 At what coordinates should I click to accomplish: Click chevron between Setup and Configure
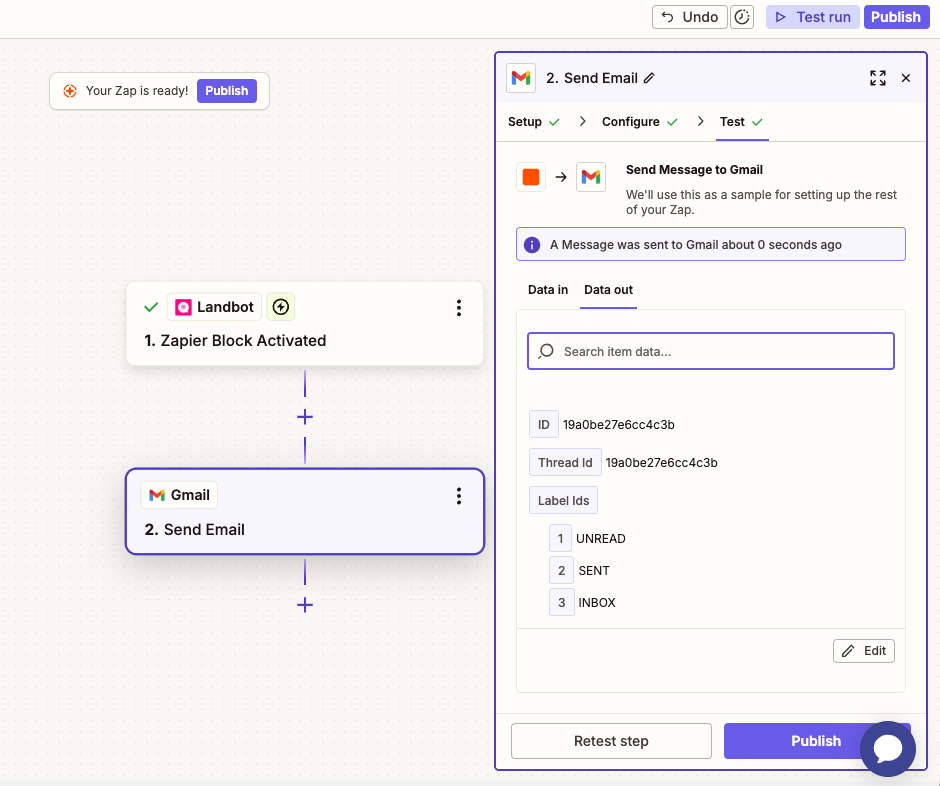click(x=582, y=122)
